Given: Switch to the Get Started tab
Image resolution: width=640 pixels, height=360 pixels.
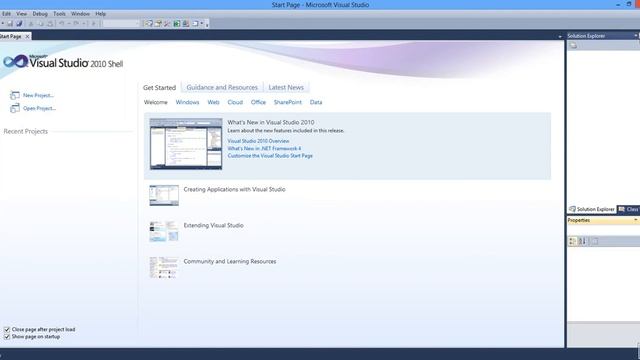Looking at the screenshot, I should click(159, 88).
